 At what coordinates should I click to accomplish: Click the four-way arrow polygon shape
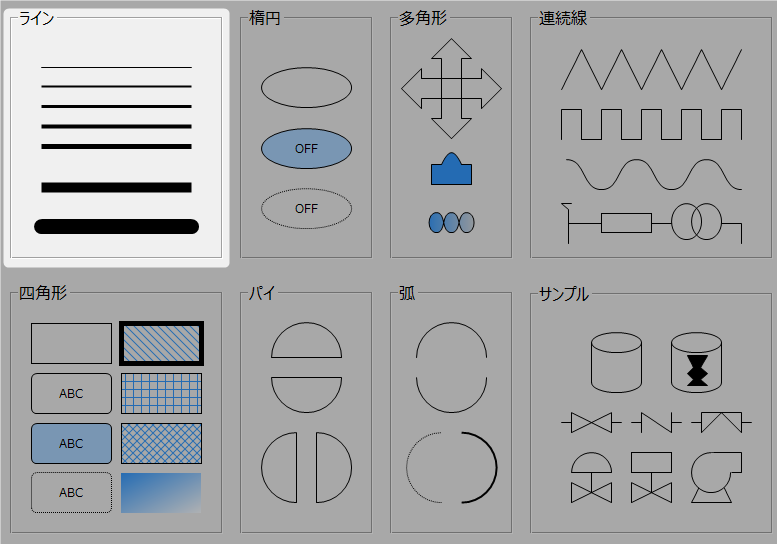(451, 88)
